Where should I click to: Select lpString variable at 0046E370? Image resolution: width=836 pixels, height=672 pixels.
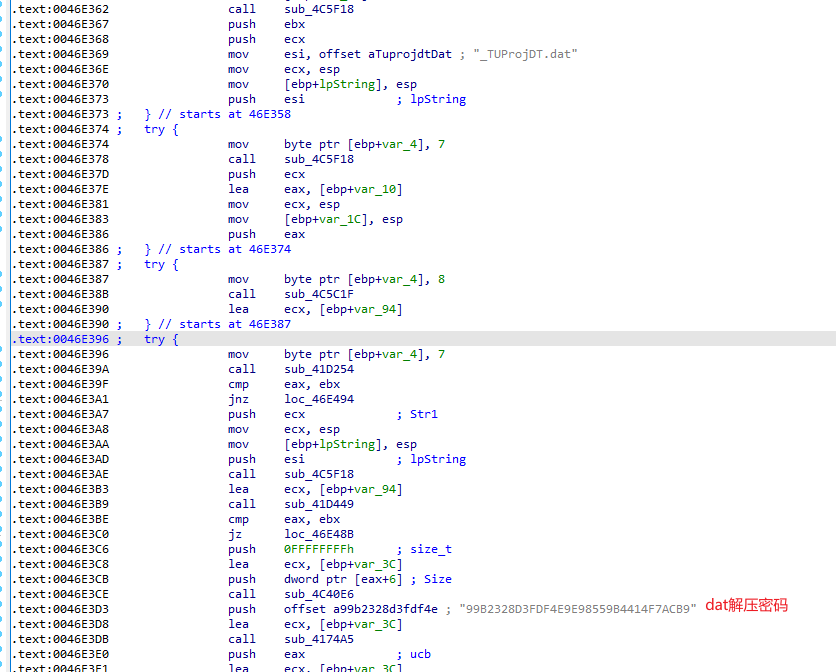[347, 84]
